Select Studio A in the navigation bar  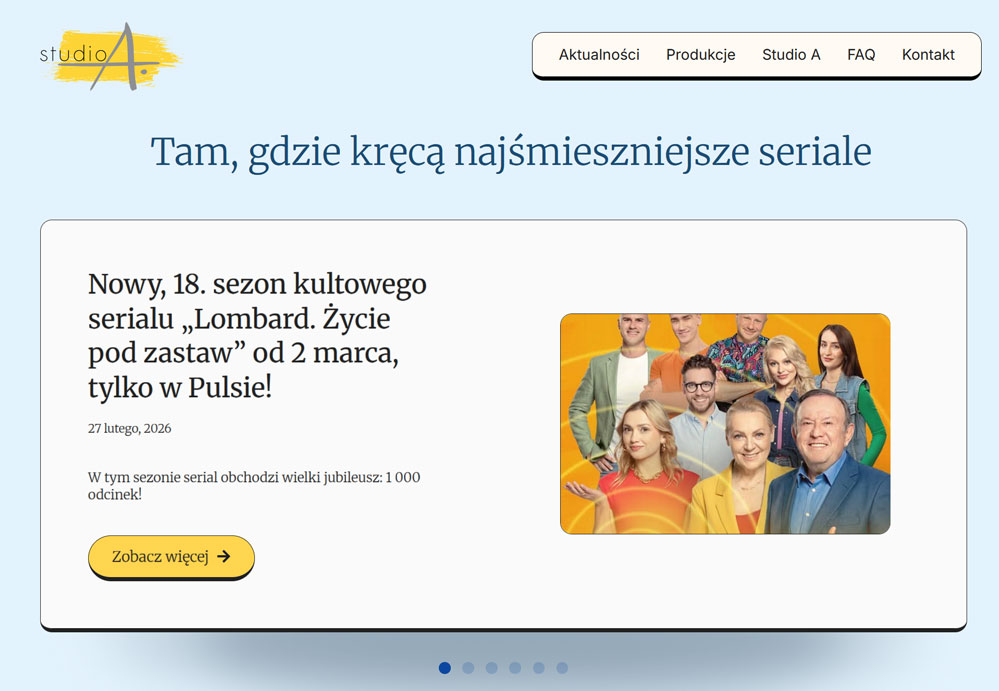[x=791, y=55]
